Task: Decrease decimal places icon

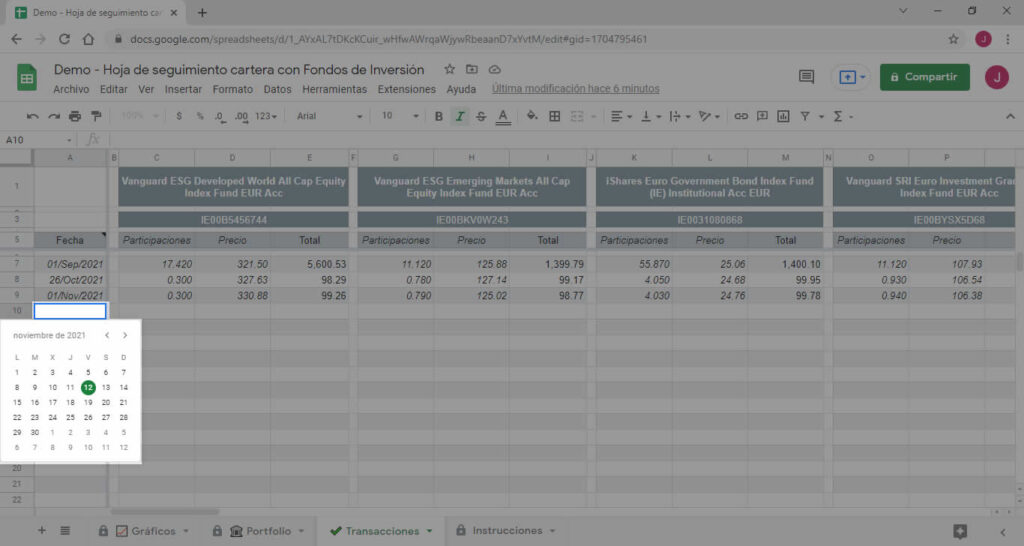Action: (220, 116)
